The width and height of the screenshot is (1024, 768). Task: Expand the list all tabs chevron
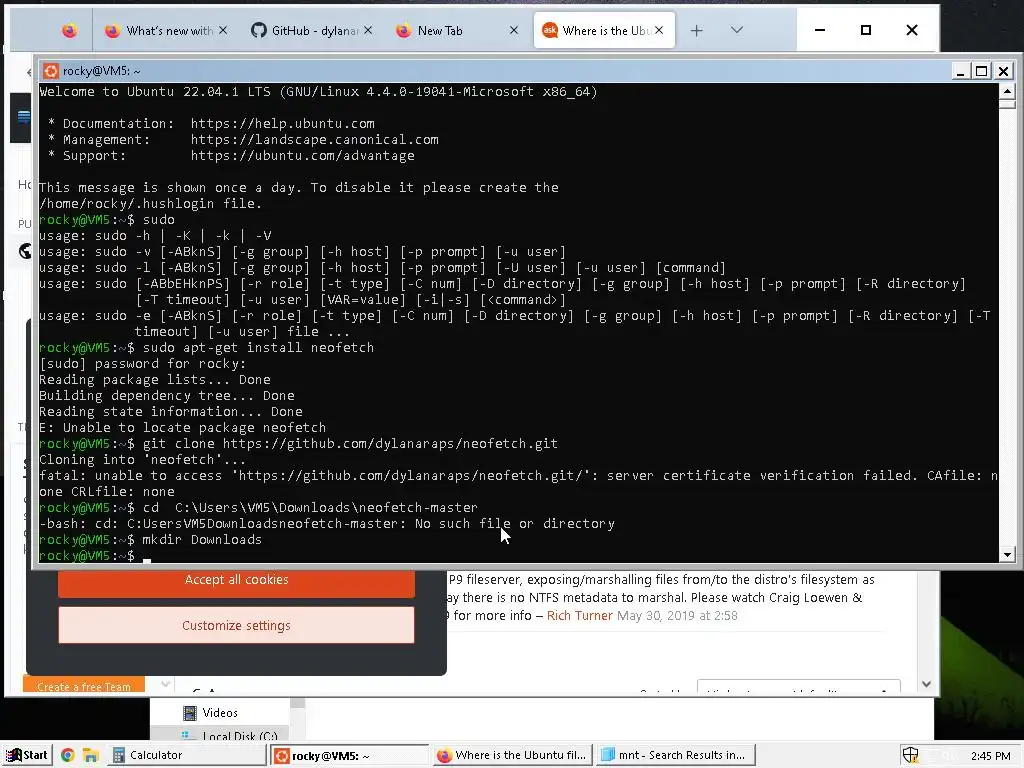pyautogui.click(x=737, y=30)
